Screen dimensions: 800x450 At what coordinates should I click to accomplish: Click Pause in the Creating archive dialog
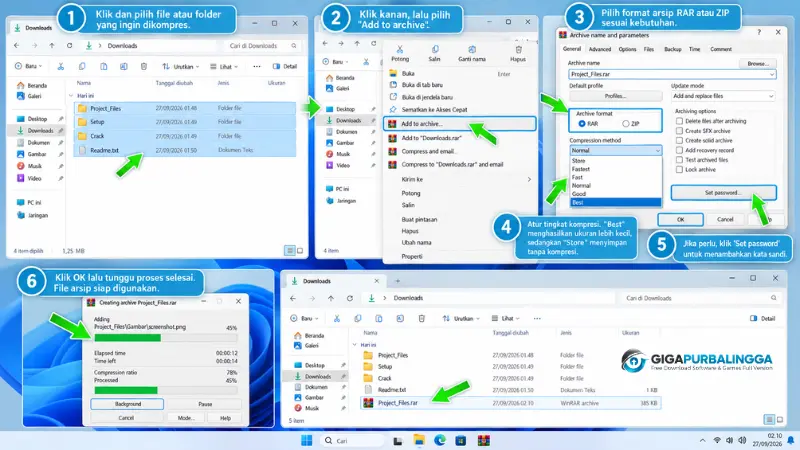[x=205, y=404]
